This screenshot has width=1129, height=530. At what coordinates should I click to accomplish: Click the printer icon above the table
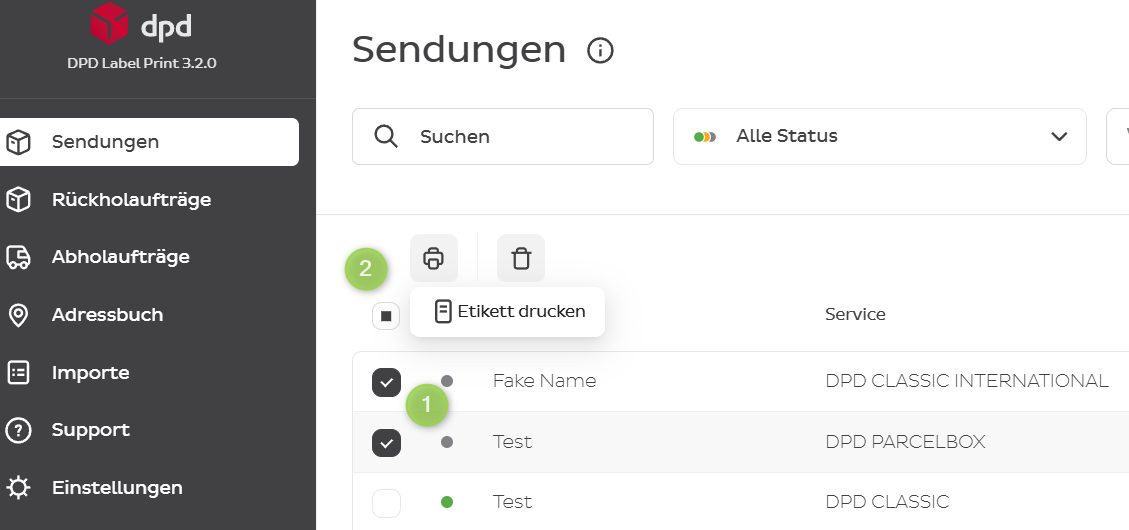(433, 258)
